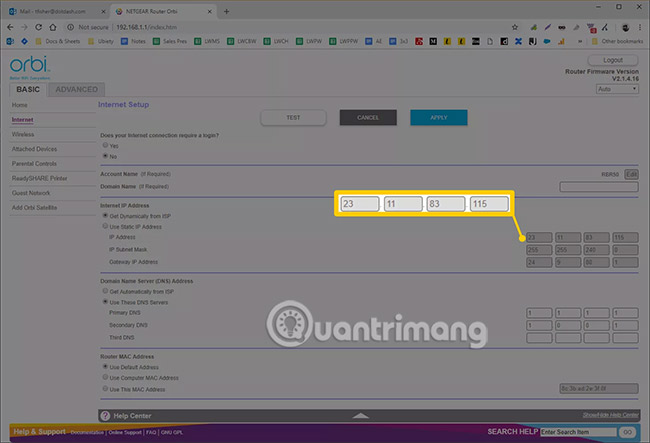Select Get Automatically from ISP for DNS

point(105,291)
